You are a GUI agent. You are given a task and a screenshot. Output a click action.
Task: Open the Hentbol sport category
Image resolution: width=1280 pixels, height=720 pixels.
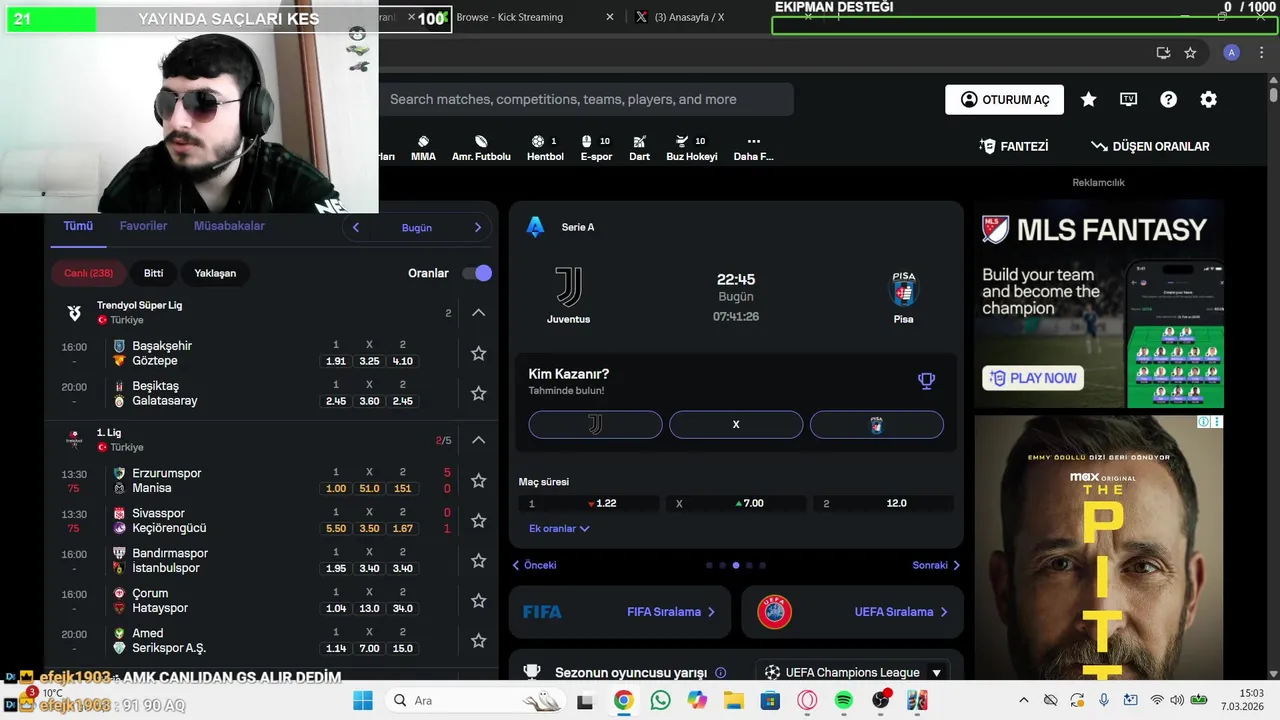pos(545,148)
